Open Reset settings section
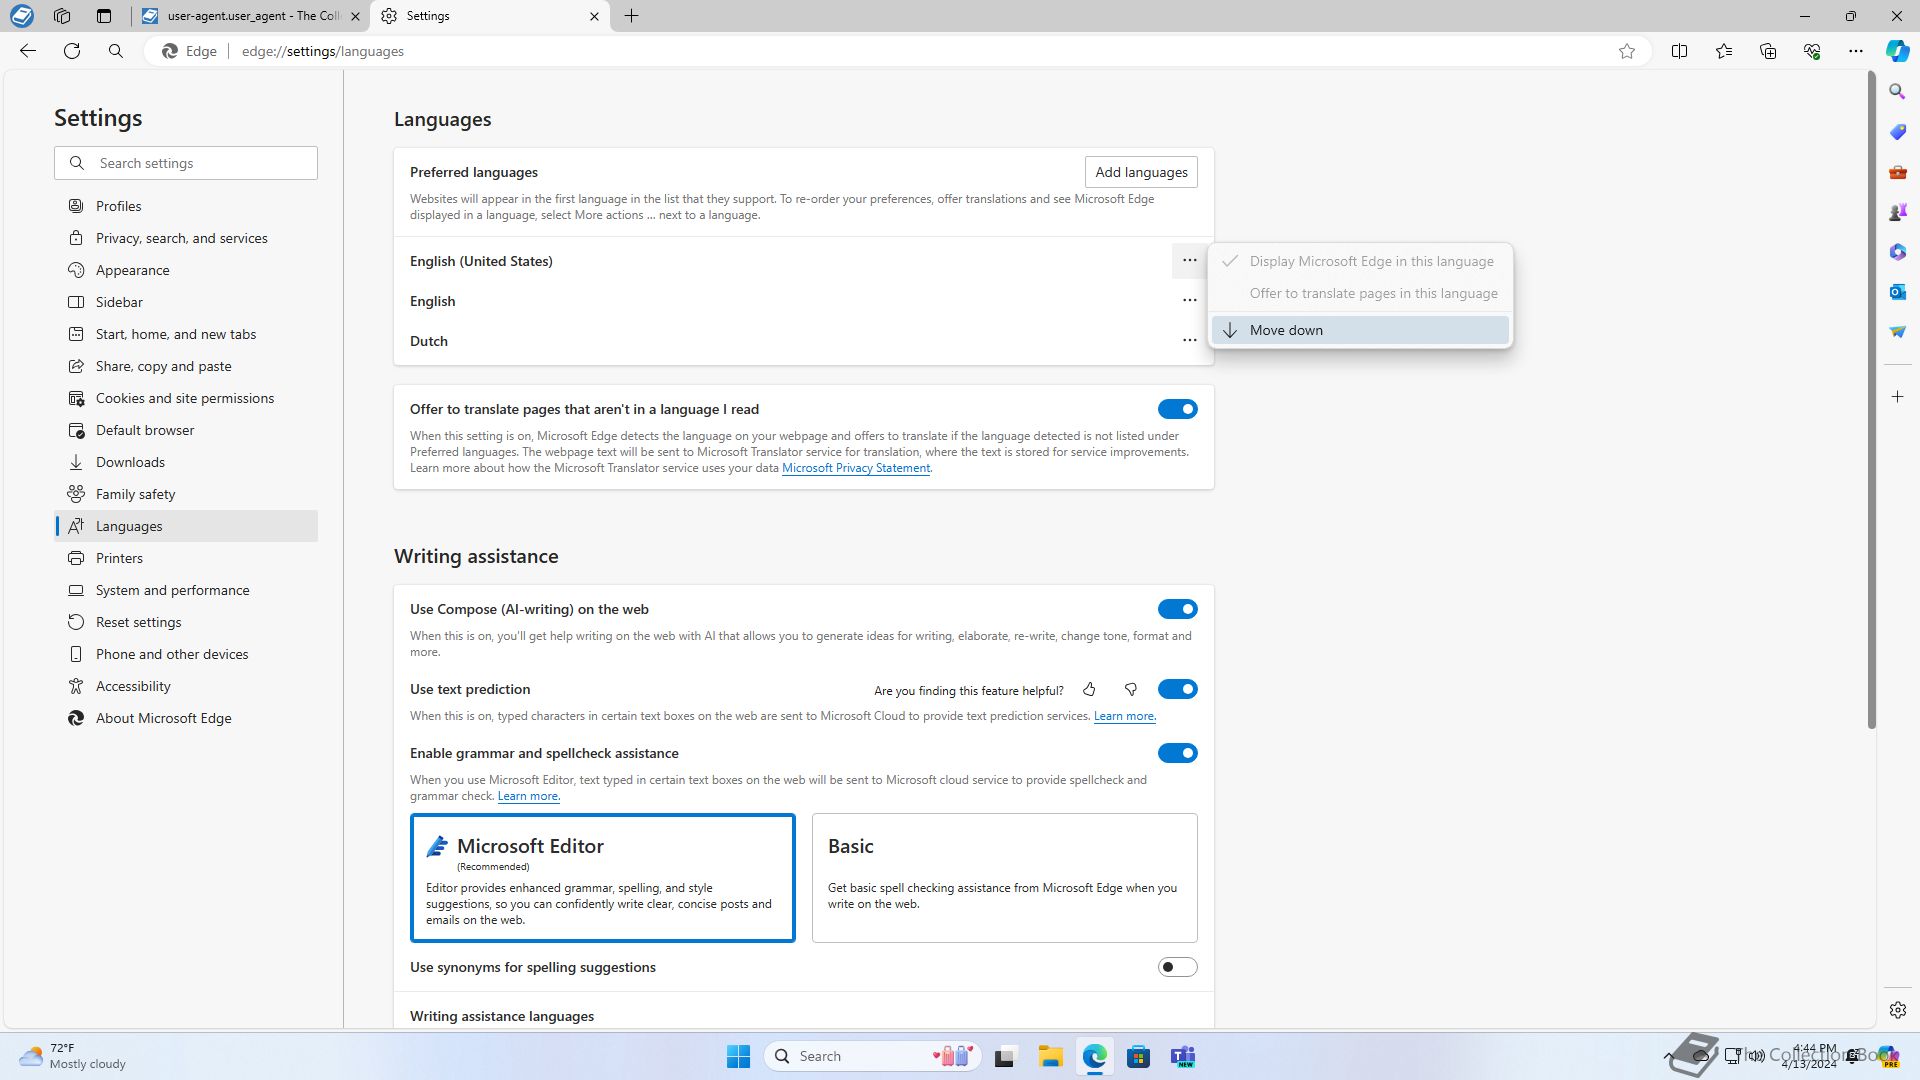1920x1080 pixels. point(186,622)
